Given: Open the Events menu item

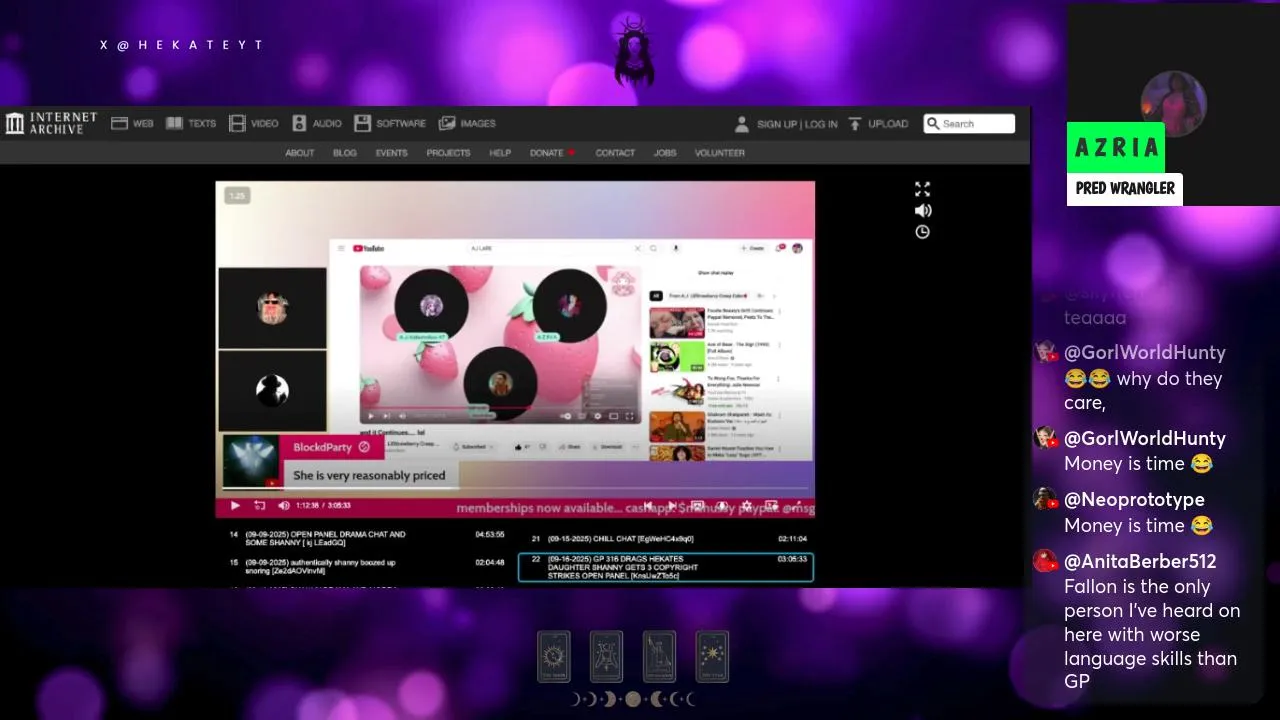Looking at the screenshot, I should (391, 153).
